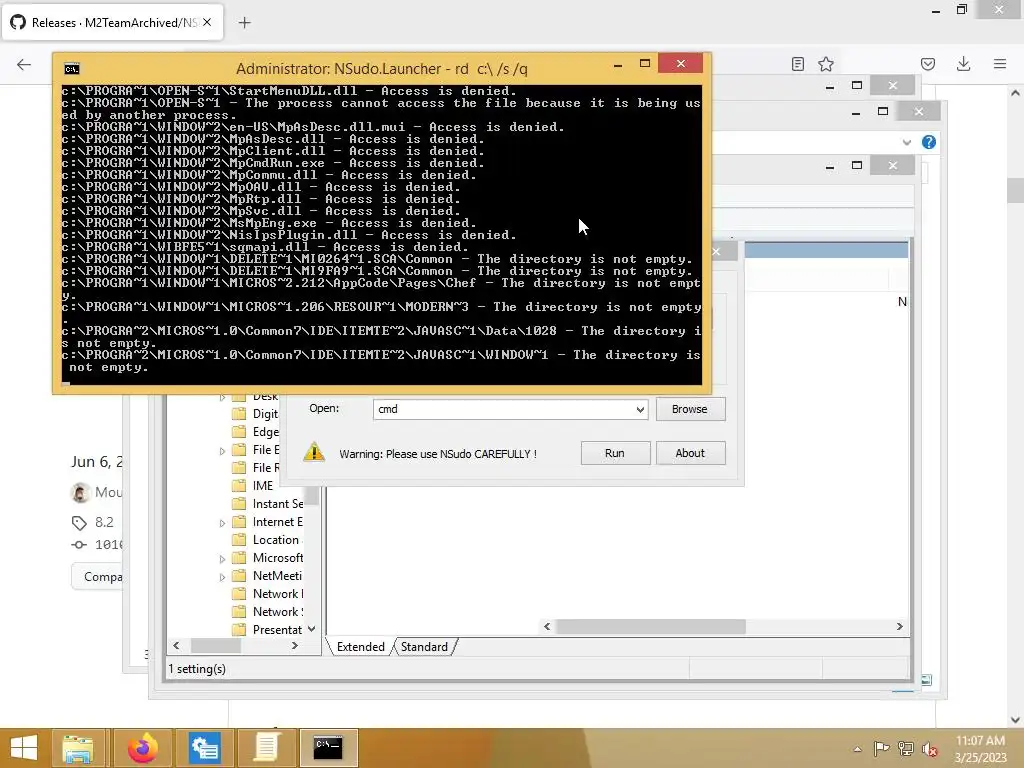Screen dimensions: 1024x768
Task: Click the network tray icon
Action: click(905, 749)
